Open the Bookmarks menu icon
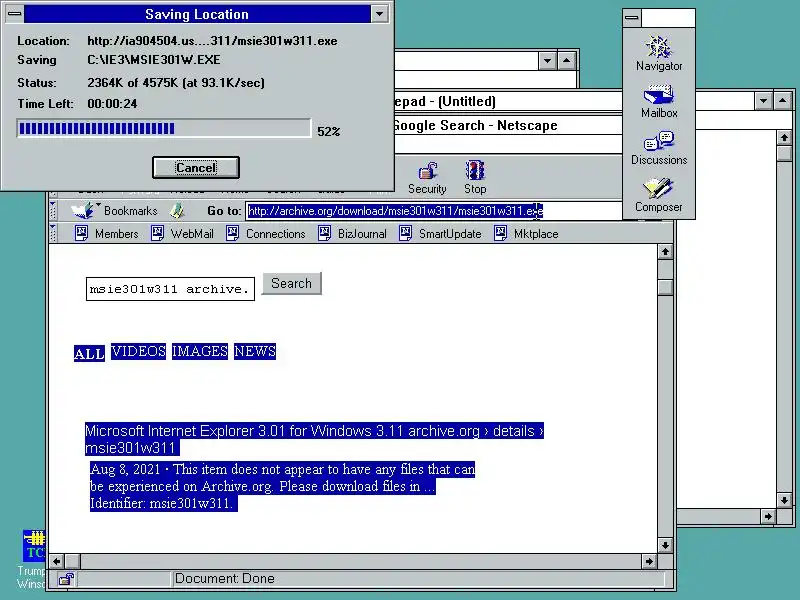Viewport: 800px width, 600px height. coord(82,210)
